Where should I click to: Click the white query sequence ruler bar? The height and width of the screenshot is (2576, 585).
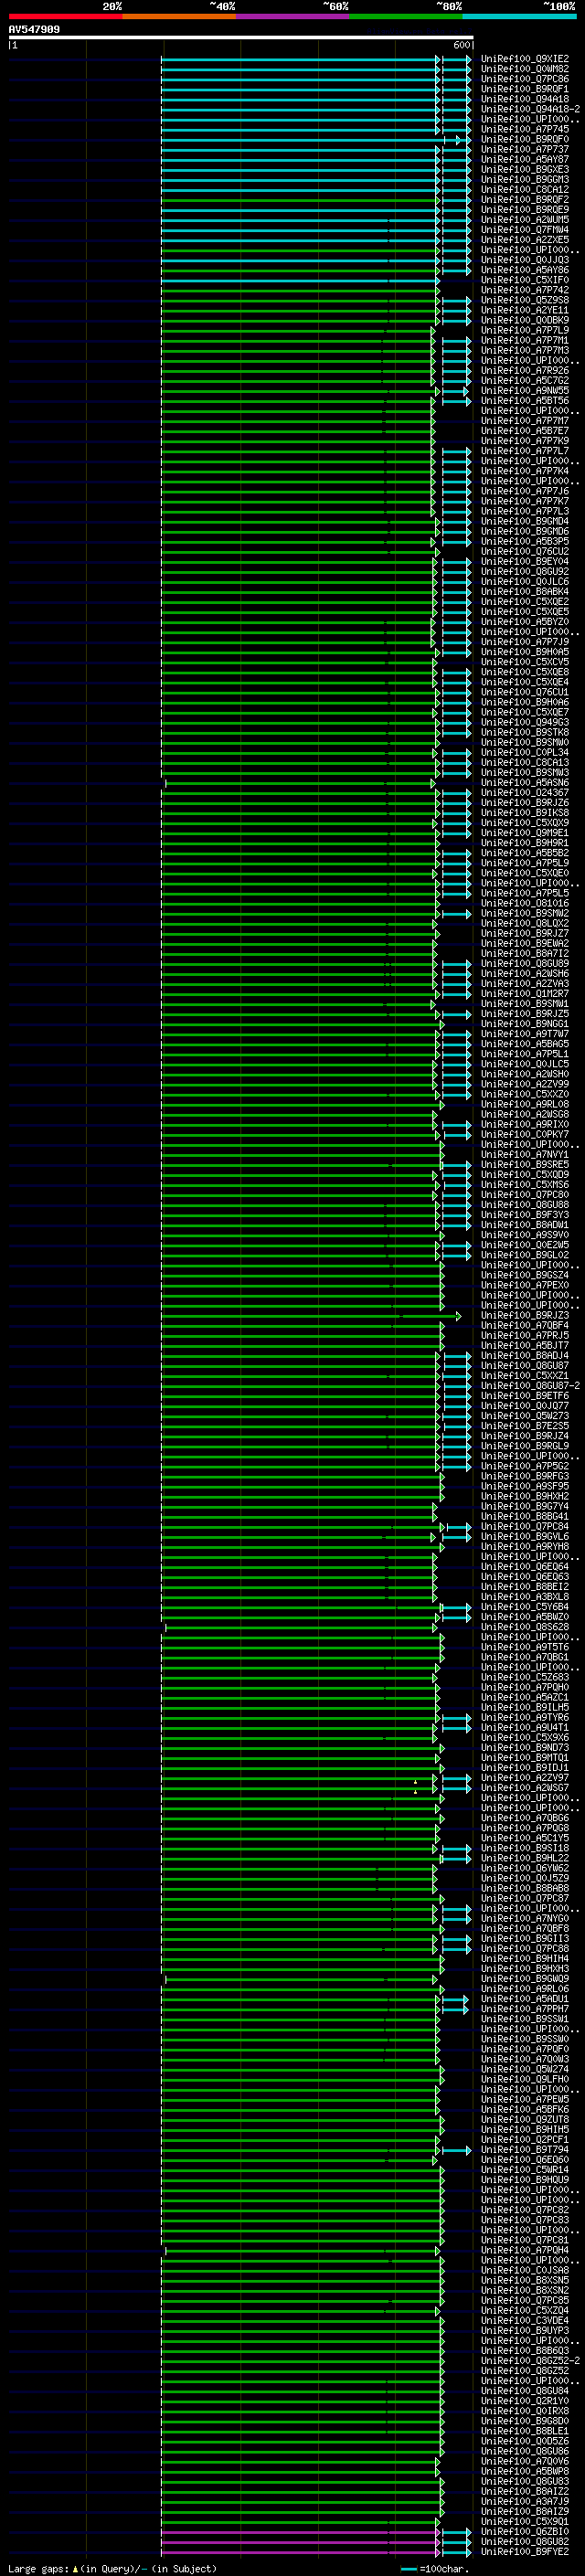[x=241, y=37]
